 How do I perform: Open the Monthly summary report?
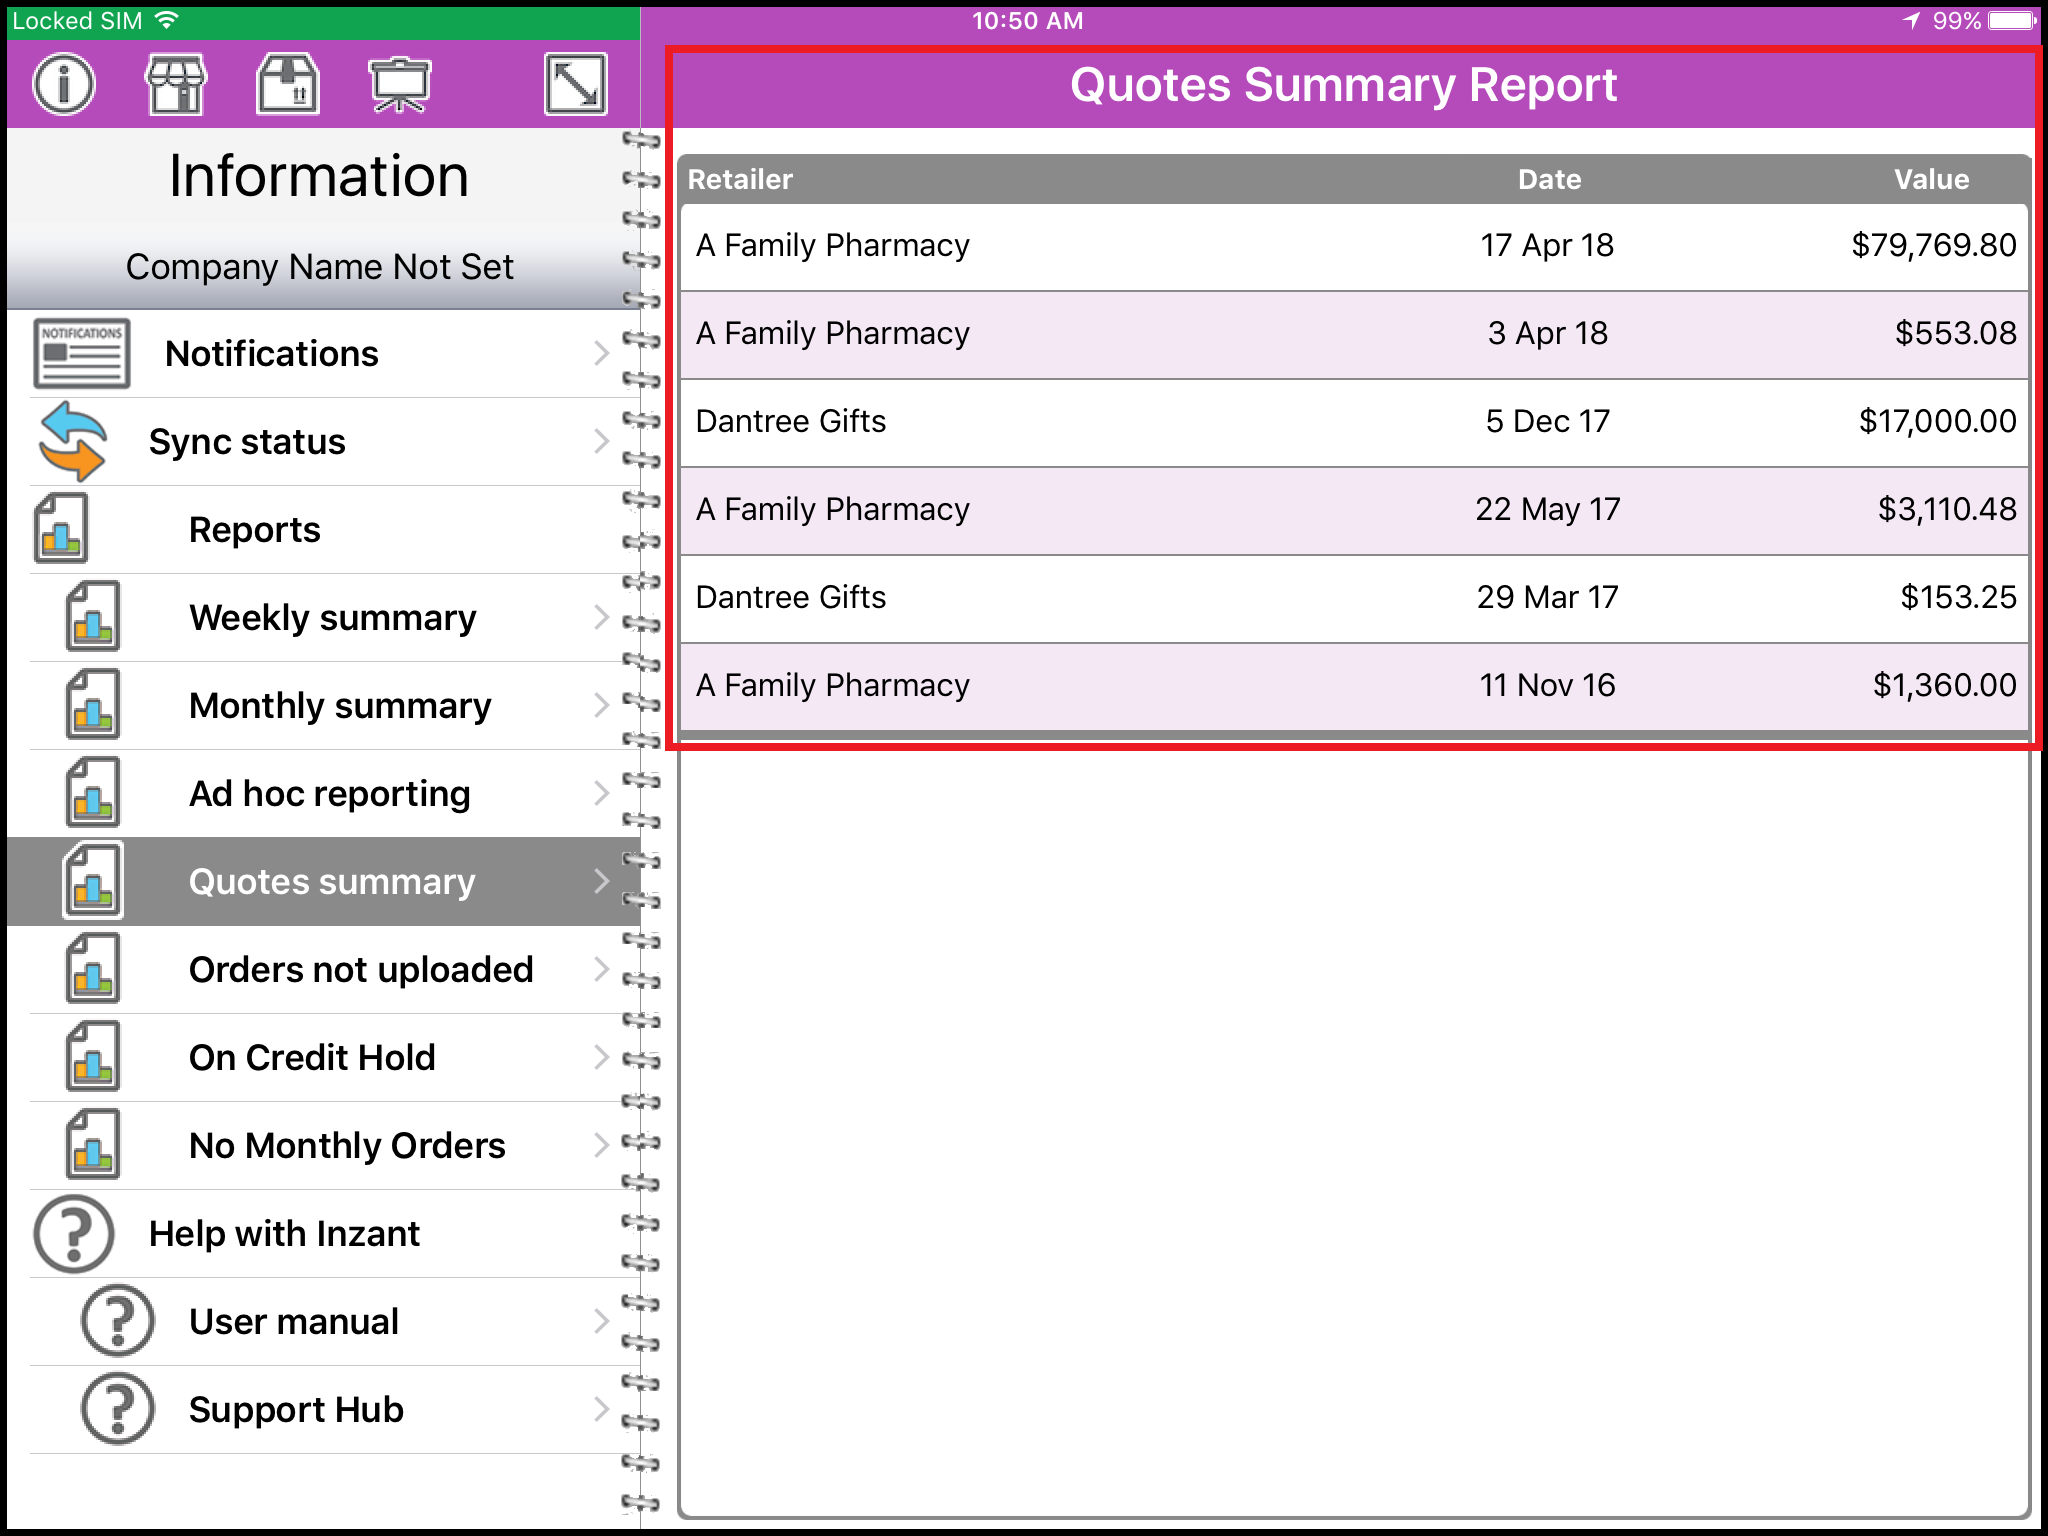(x=339, y=706)
